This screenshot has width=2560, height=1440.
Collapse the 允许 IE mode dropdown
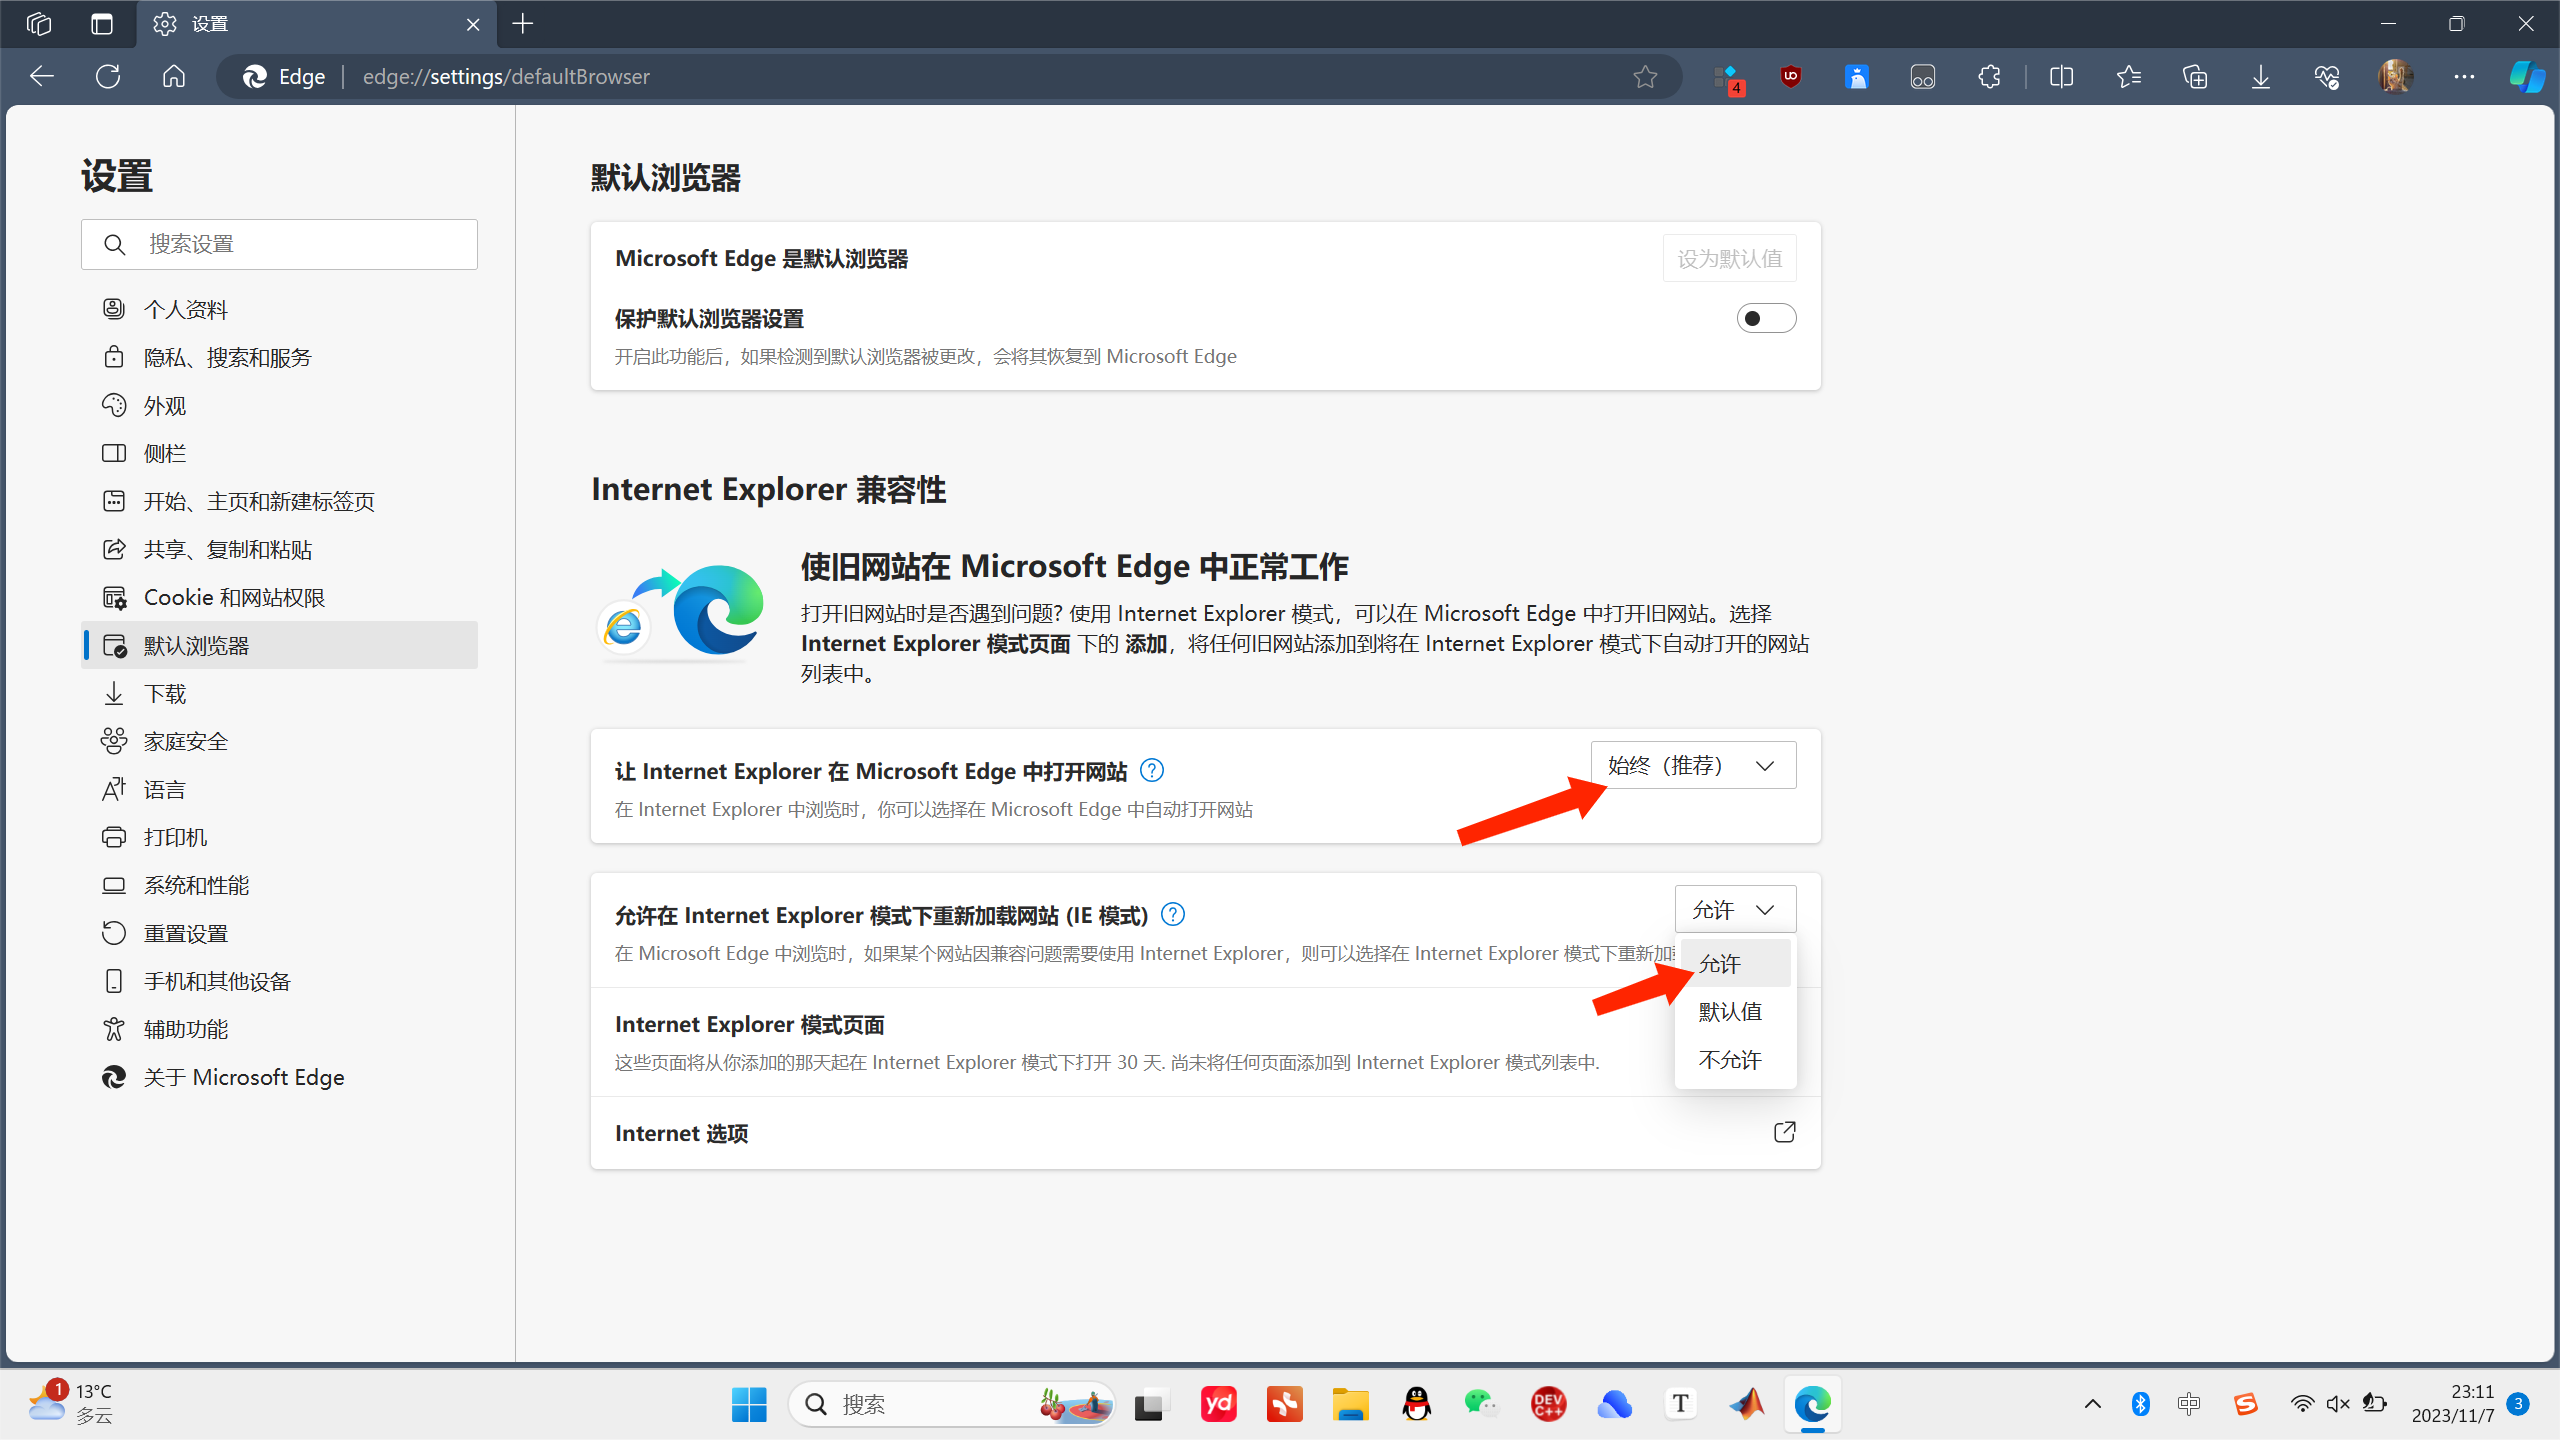click(1735, 909)
